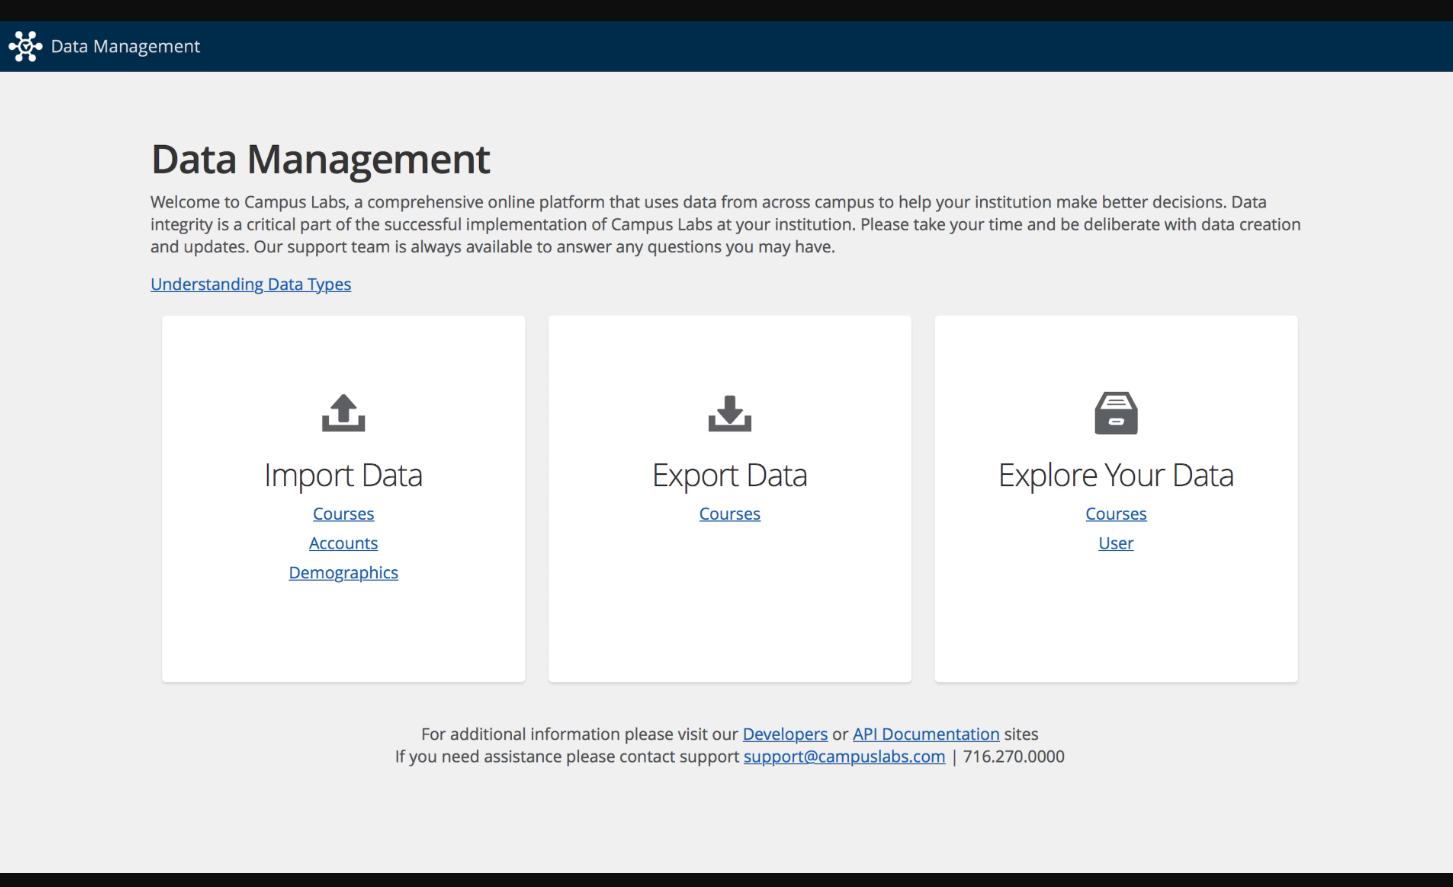Click the Export Data download icon
The image size is (1453, 887).
click(x=729, y=412)
